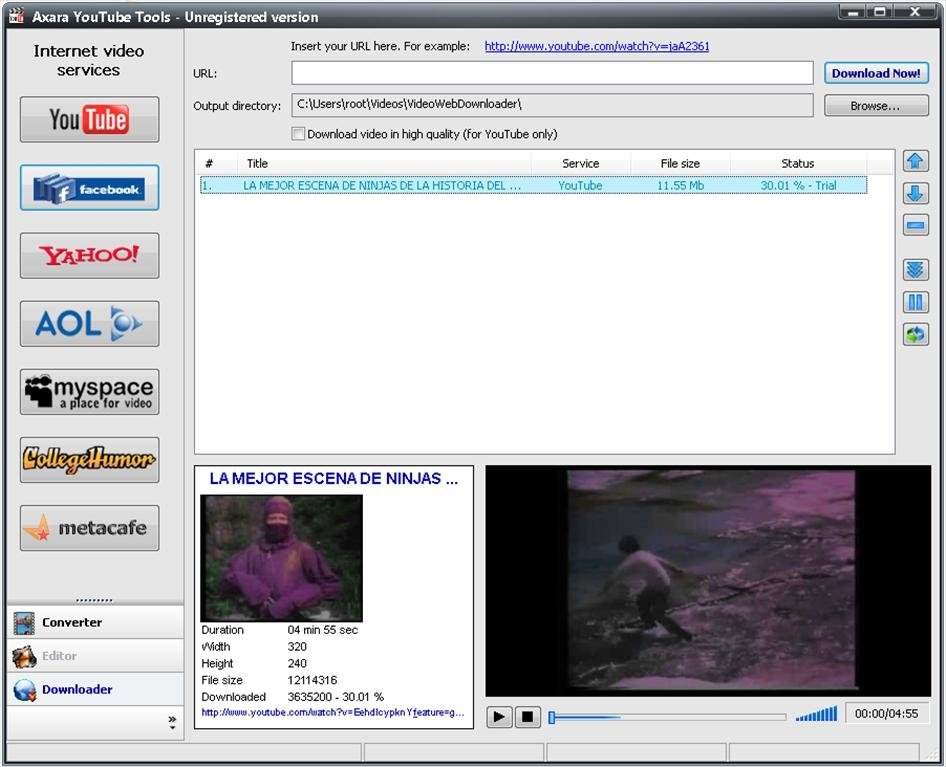The height and width of the screenshot is (767, 946).
Task: Adjust the volume level bars
Action: pyautogui.click(x=816, y=714)
